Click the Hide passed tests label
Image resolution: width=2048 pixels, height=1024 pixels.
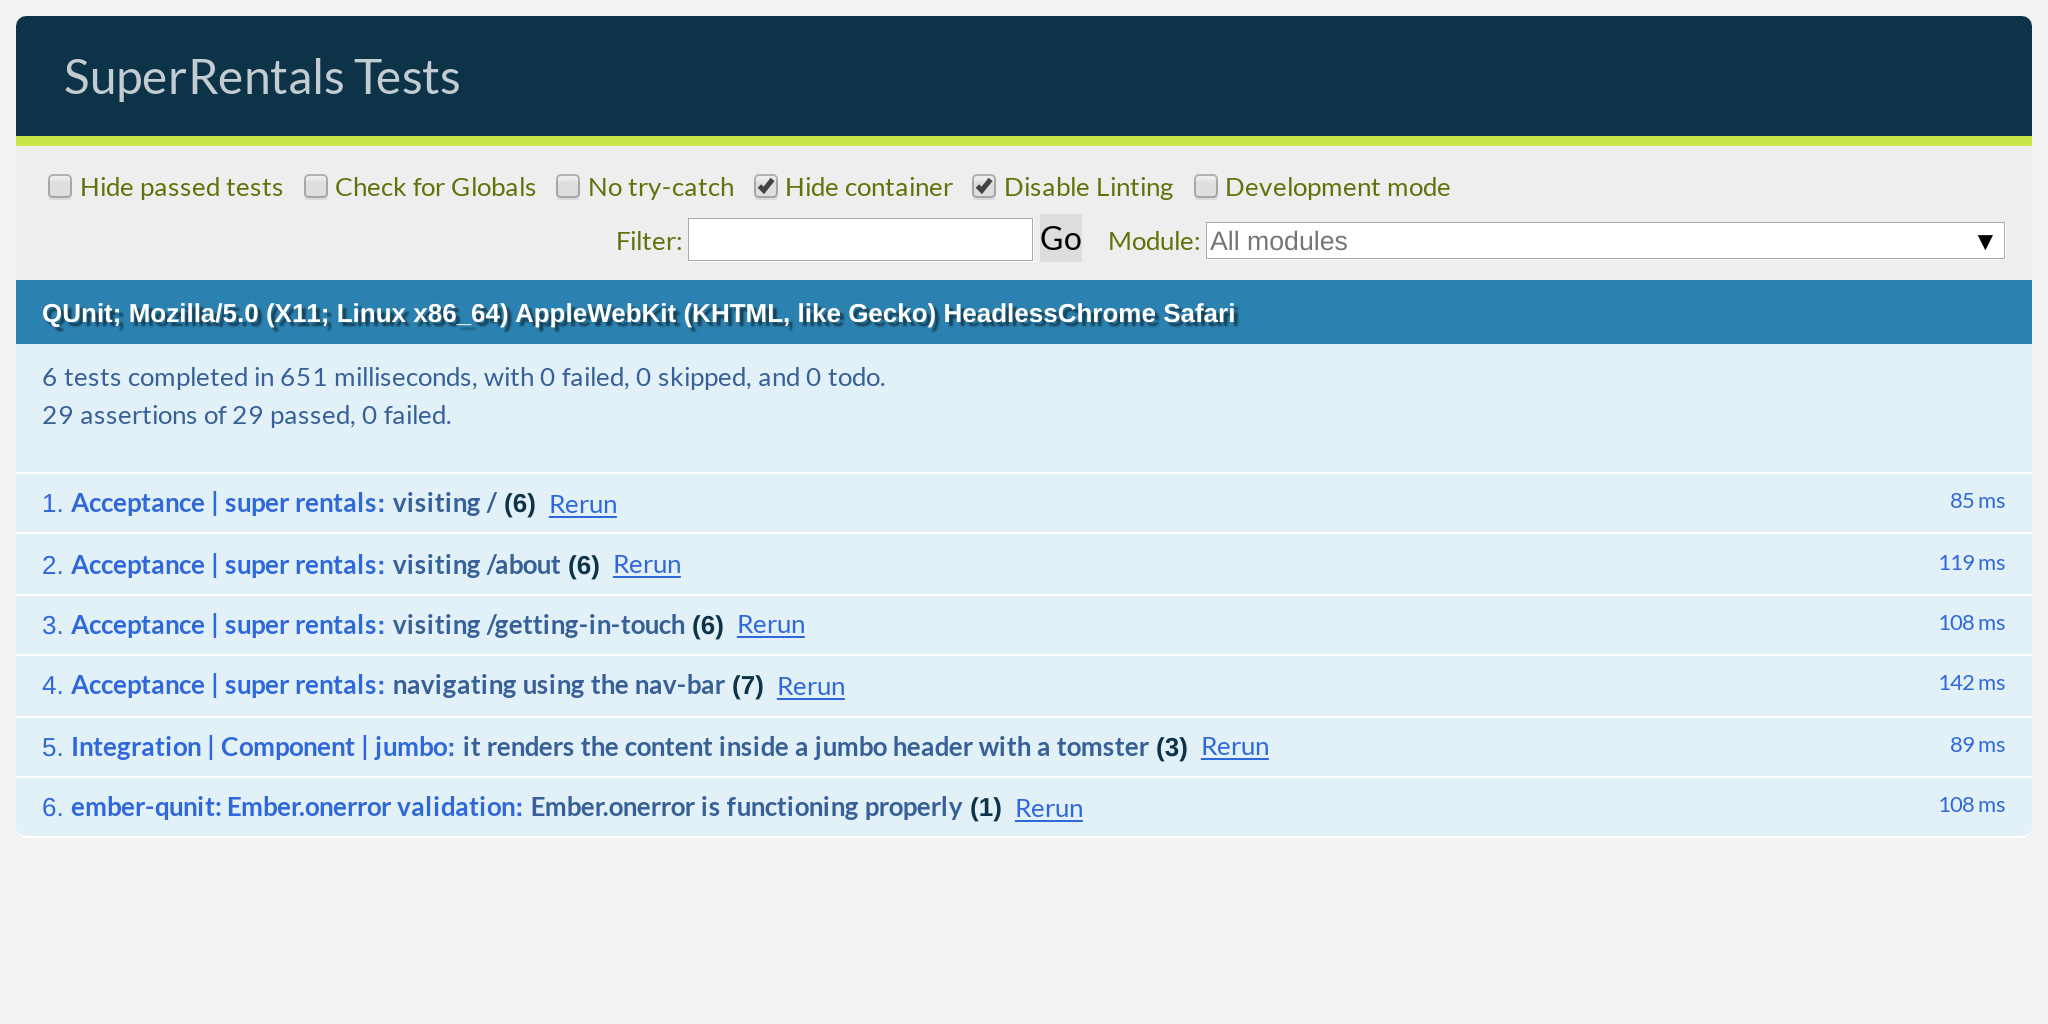coord(181,187)
